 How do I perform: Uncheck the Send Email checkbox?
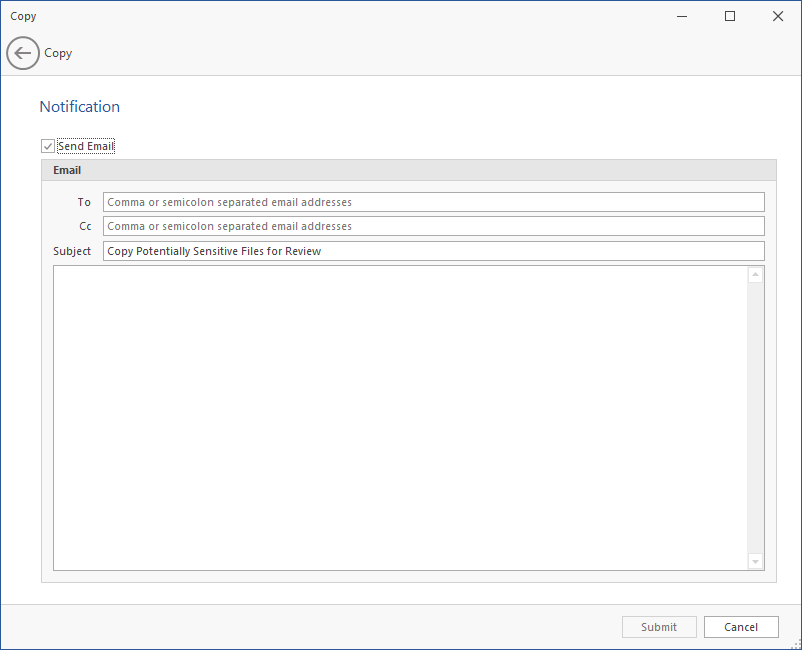point(48,146)
